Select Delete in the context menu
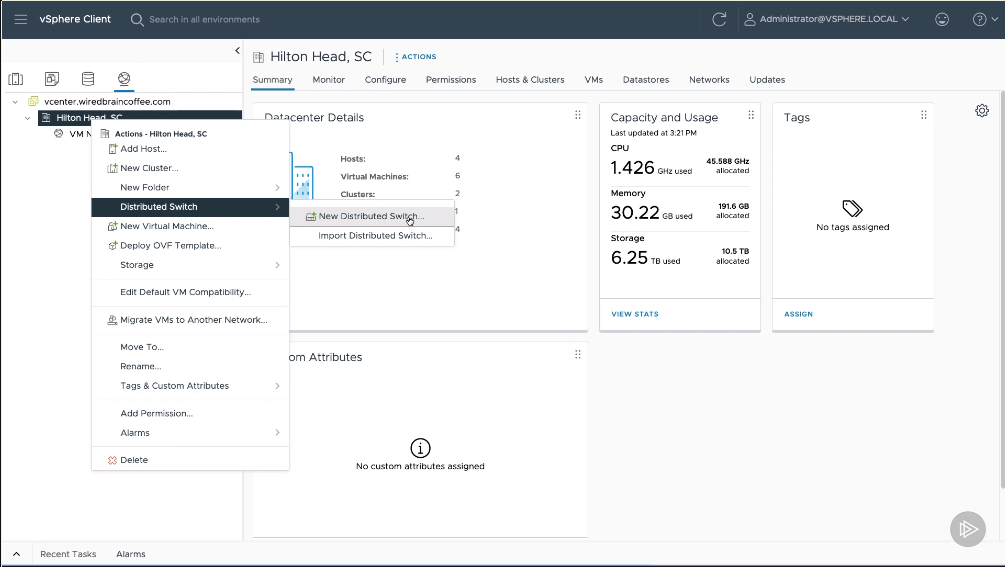This screenshot has height=567, width=1005. coord(134,460)
